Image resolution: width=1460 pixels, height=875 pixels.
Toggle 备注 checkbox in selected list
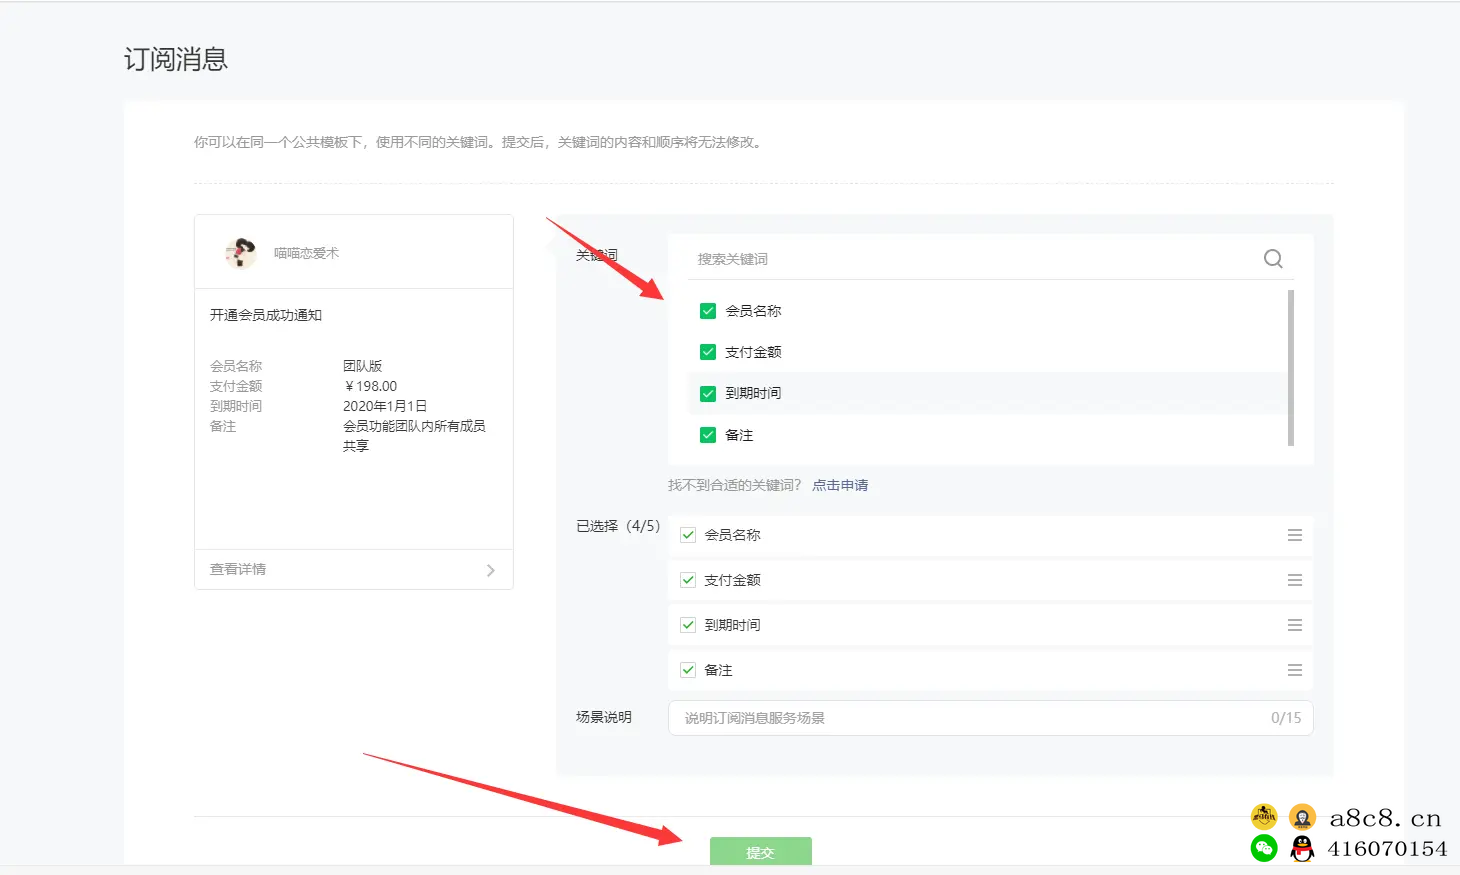[688, 670]
